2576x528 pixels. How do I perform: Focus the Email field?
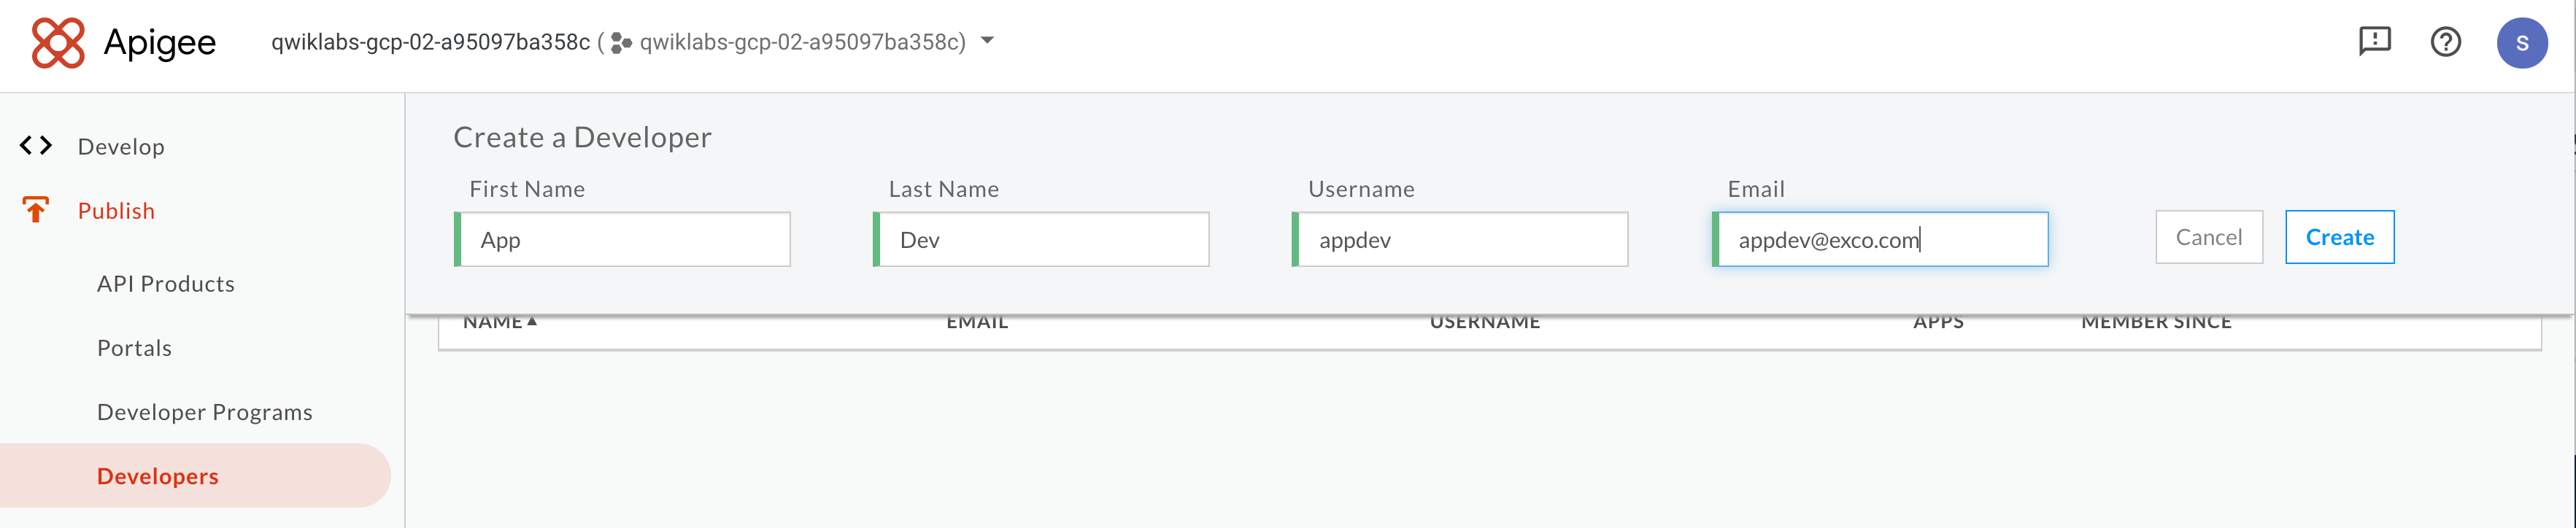(1880, 239)
